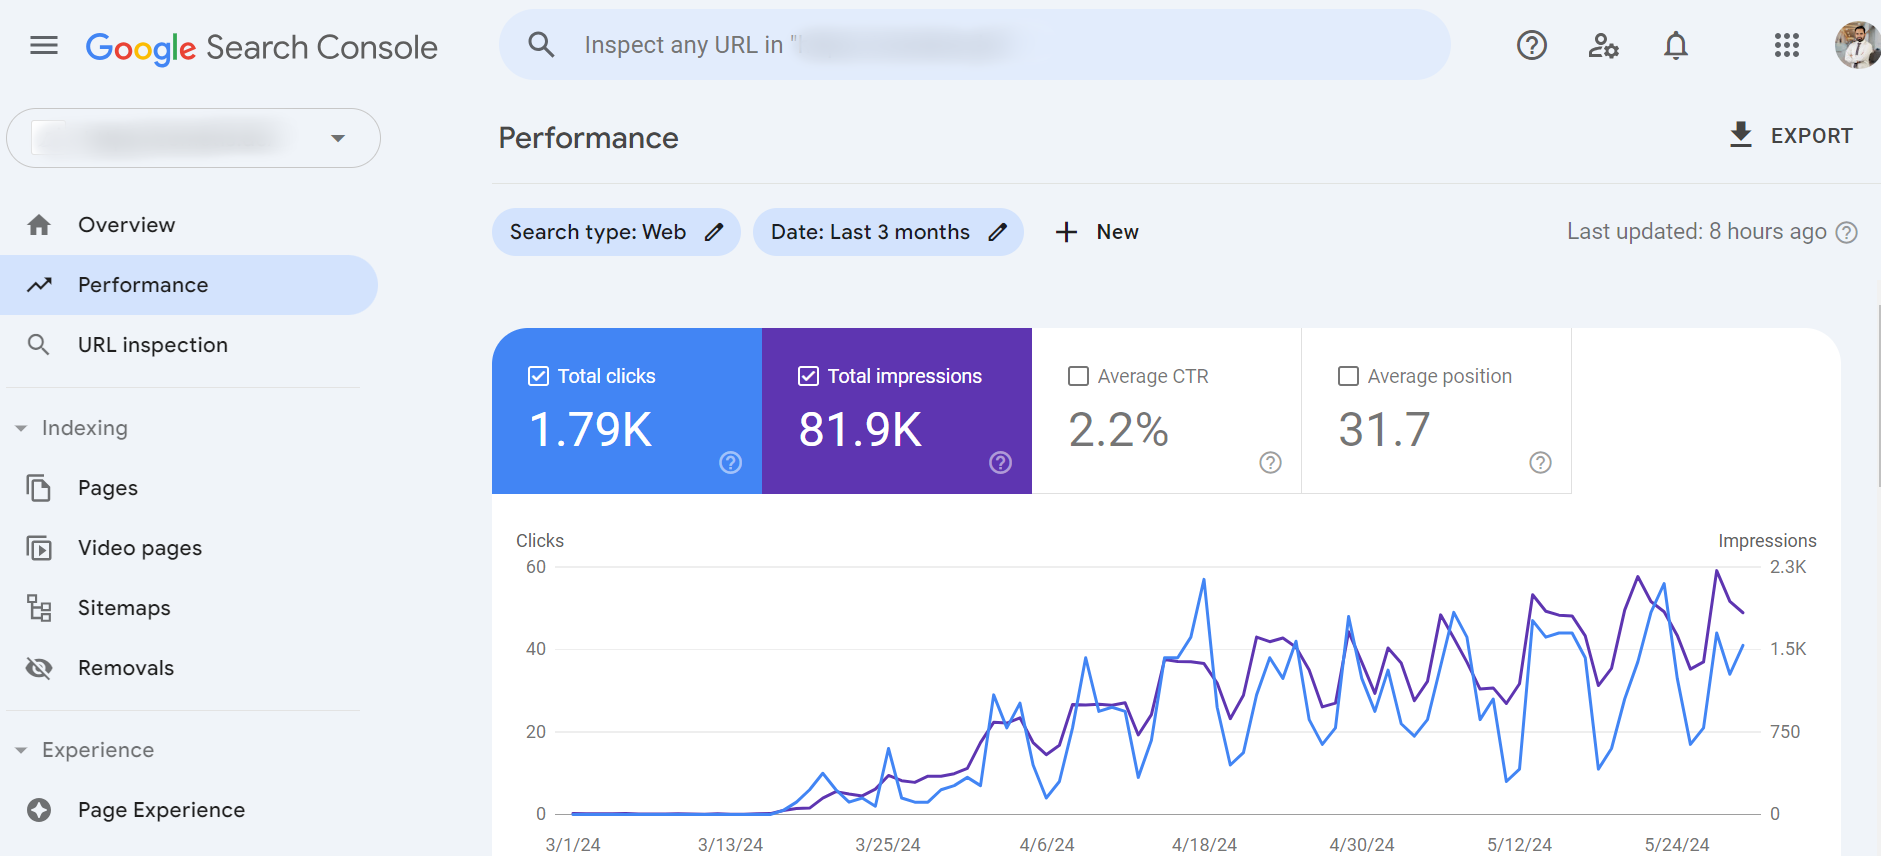Collapse the Indexing section
This screenshot has width=1881, height=856.
(x=21, y=428)
